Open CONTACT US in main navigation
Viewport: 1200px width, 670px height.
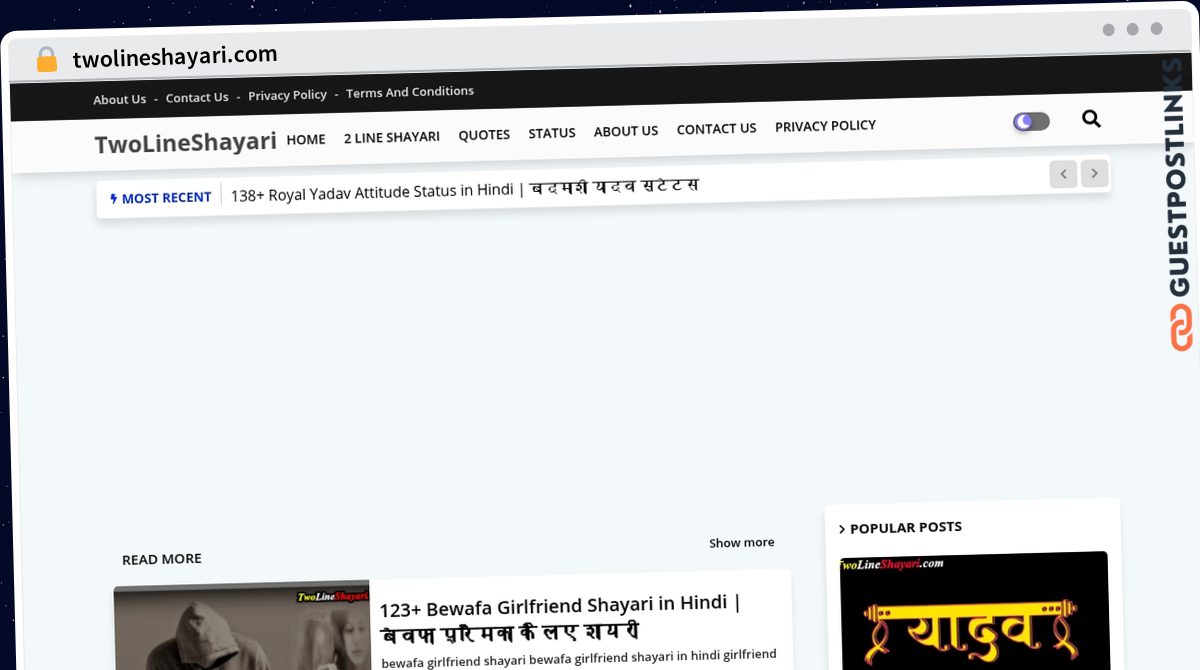[716, 128]
